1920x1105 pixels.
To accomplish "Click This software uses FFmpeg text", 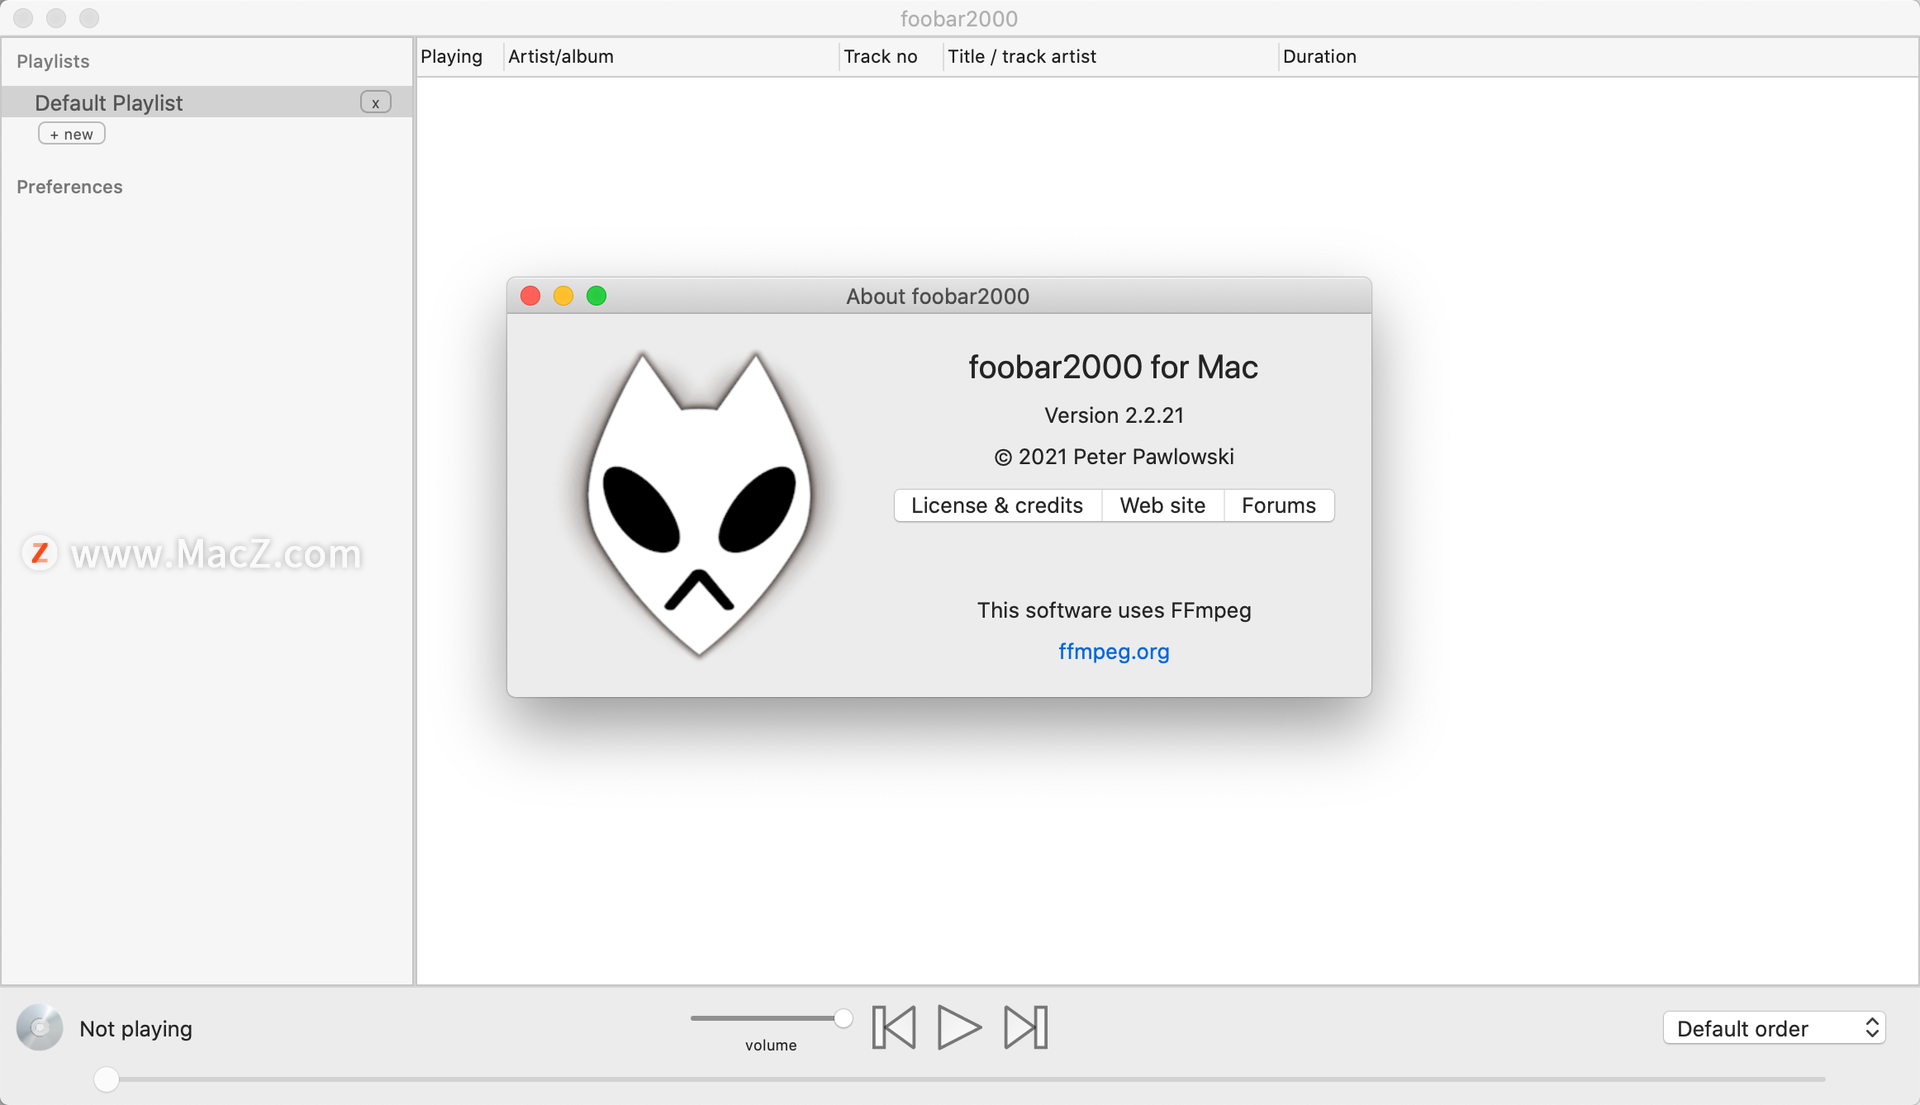I will pos(1114,610).
